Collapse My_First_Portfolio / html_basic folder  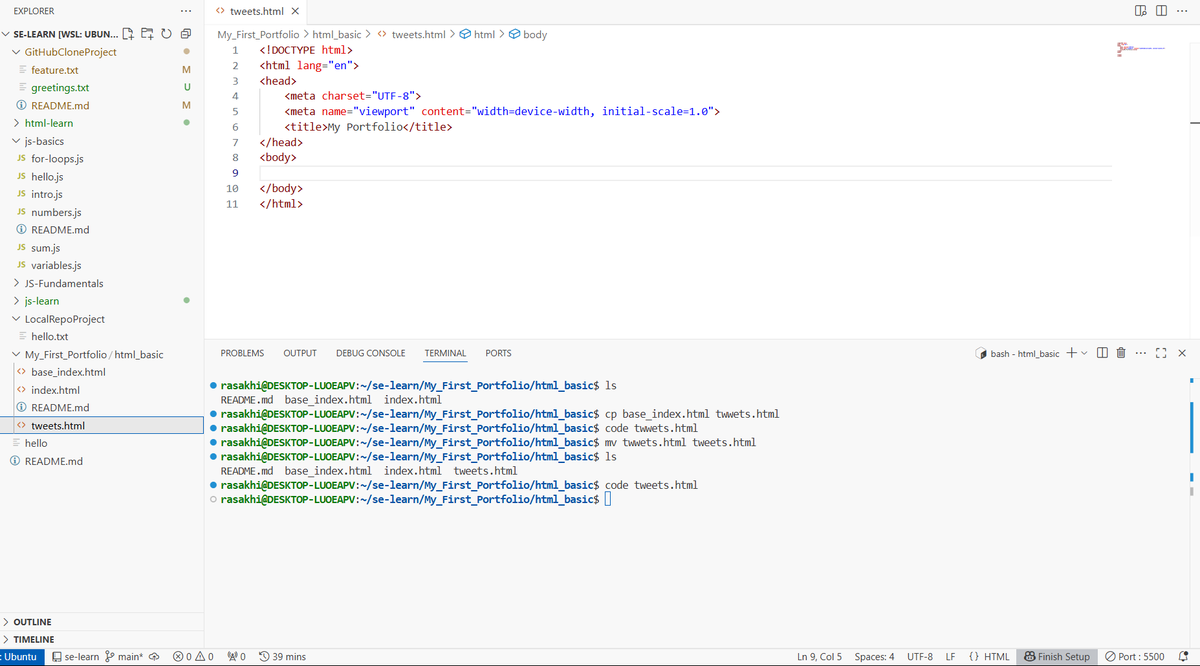(93, 354)
